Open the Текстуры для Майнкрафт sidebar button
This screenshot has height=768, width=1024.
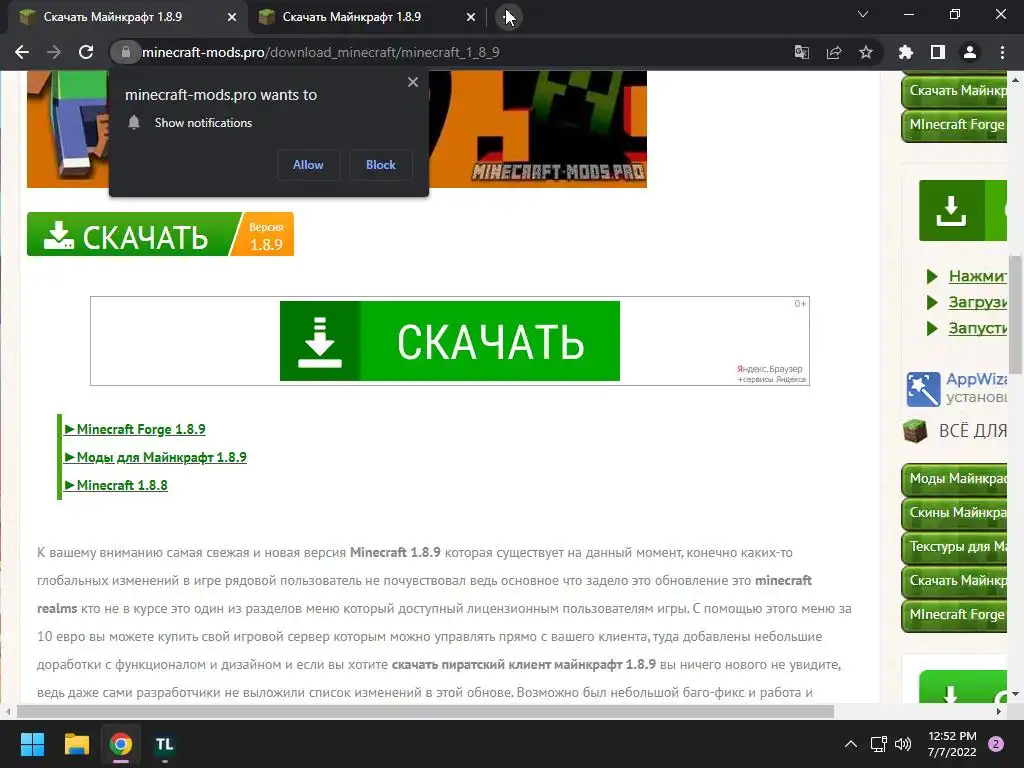954,547
